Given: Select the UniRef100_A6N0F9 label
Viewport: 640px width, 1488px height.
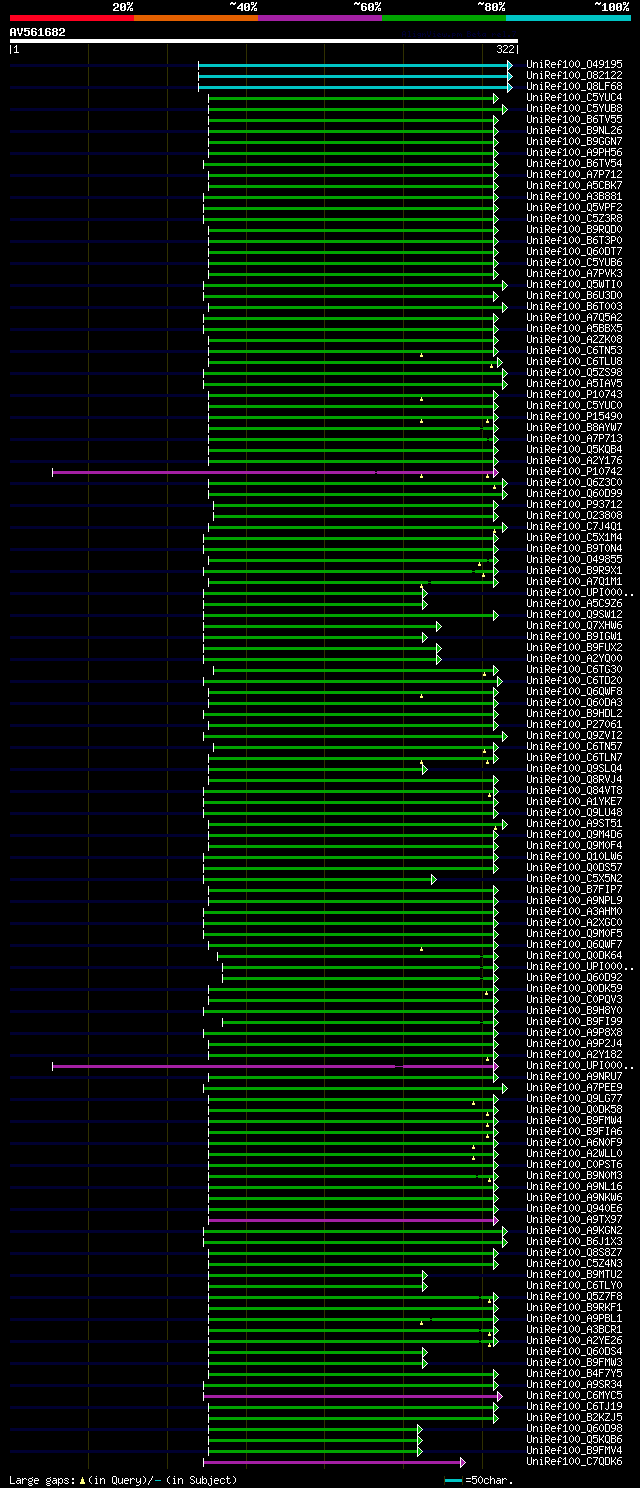Looking at the screenshot, I should [575, 1142].
